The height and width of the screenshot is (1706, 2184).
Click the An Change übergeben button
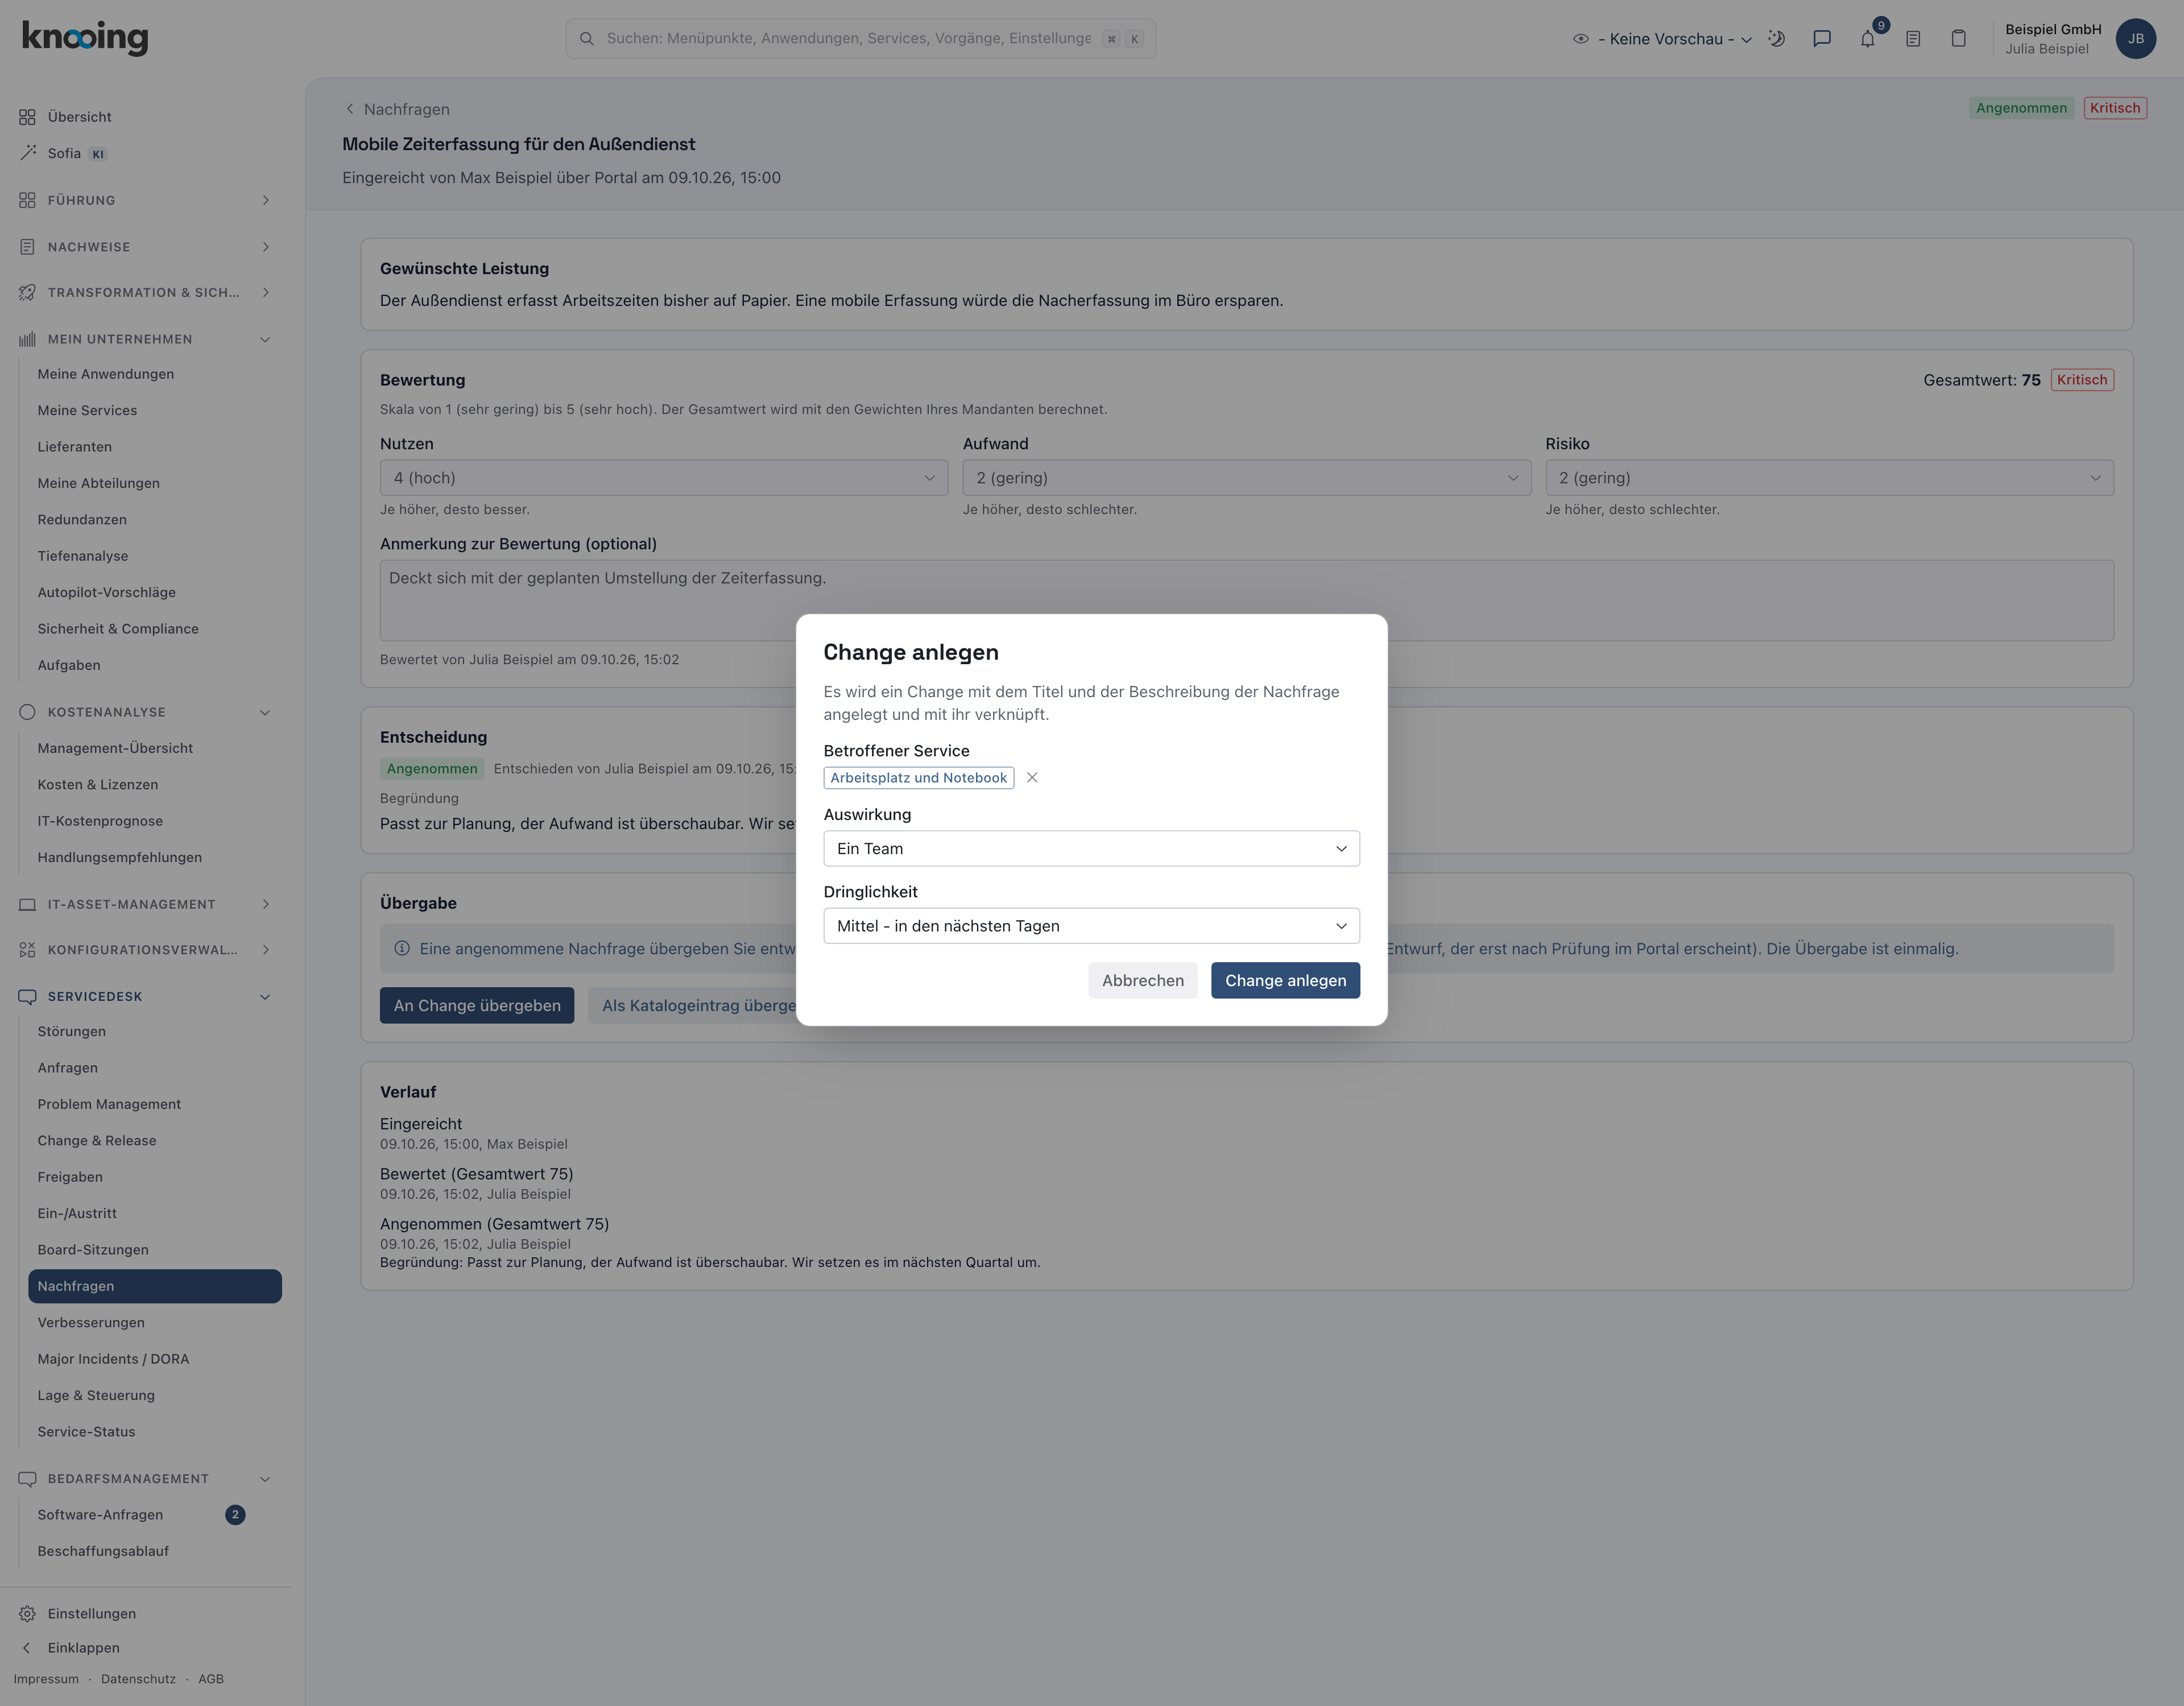(477, 1005)
